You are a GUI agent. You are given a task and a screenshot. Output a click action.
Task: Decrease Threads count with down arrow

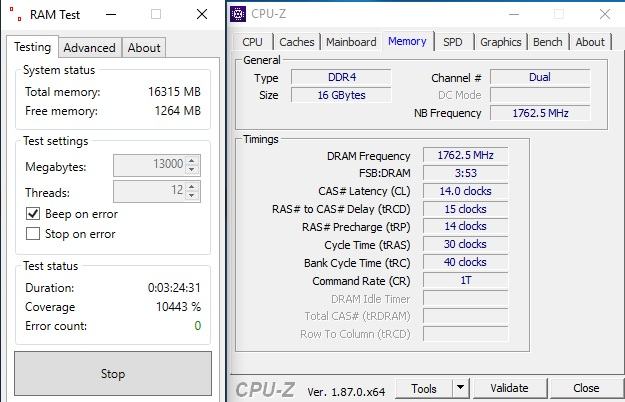(x=192, y=195)
